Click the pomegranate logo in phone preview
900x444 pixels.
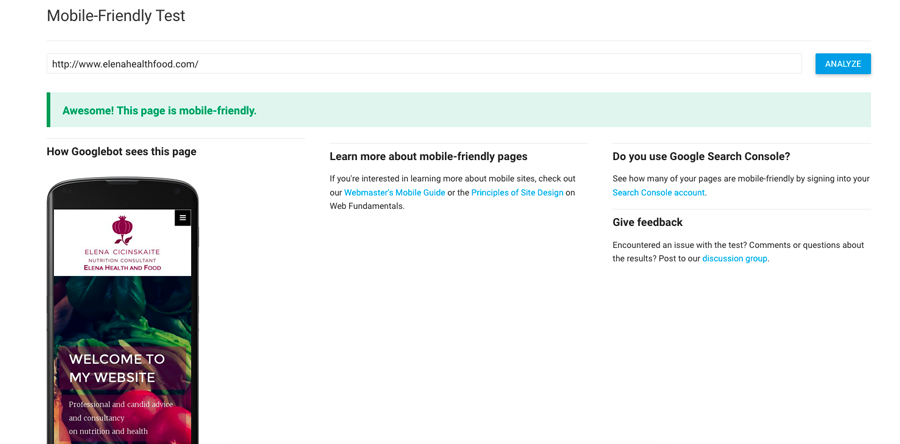[x=122, y=230]
